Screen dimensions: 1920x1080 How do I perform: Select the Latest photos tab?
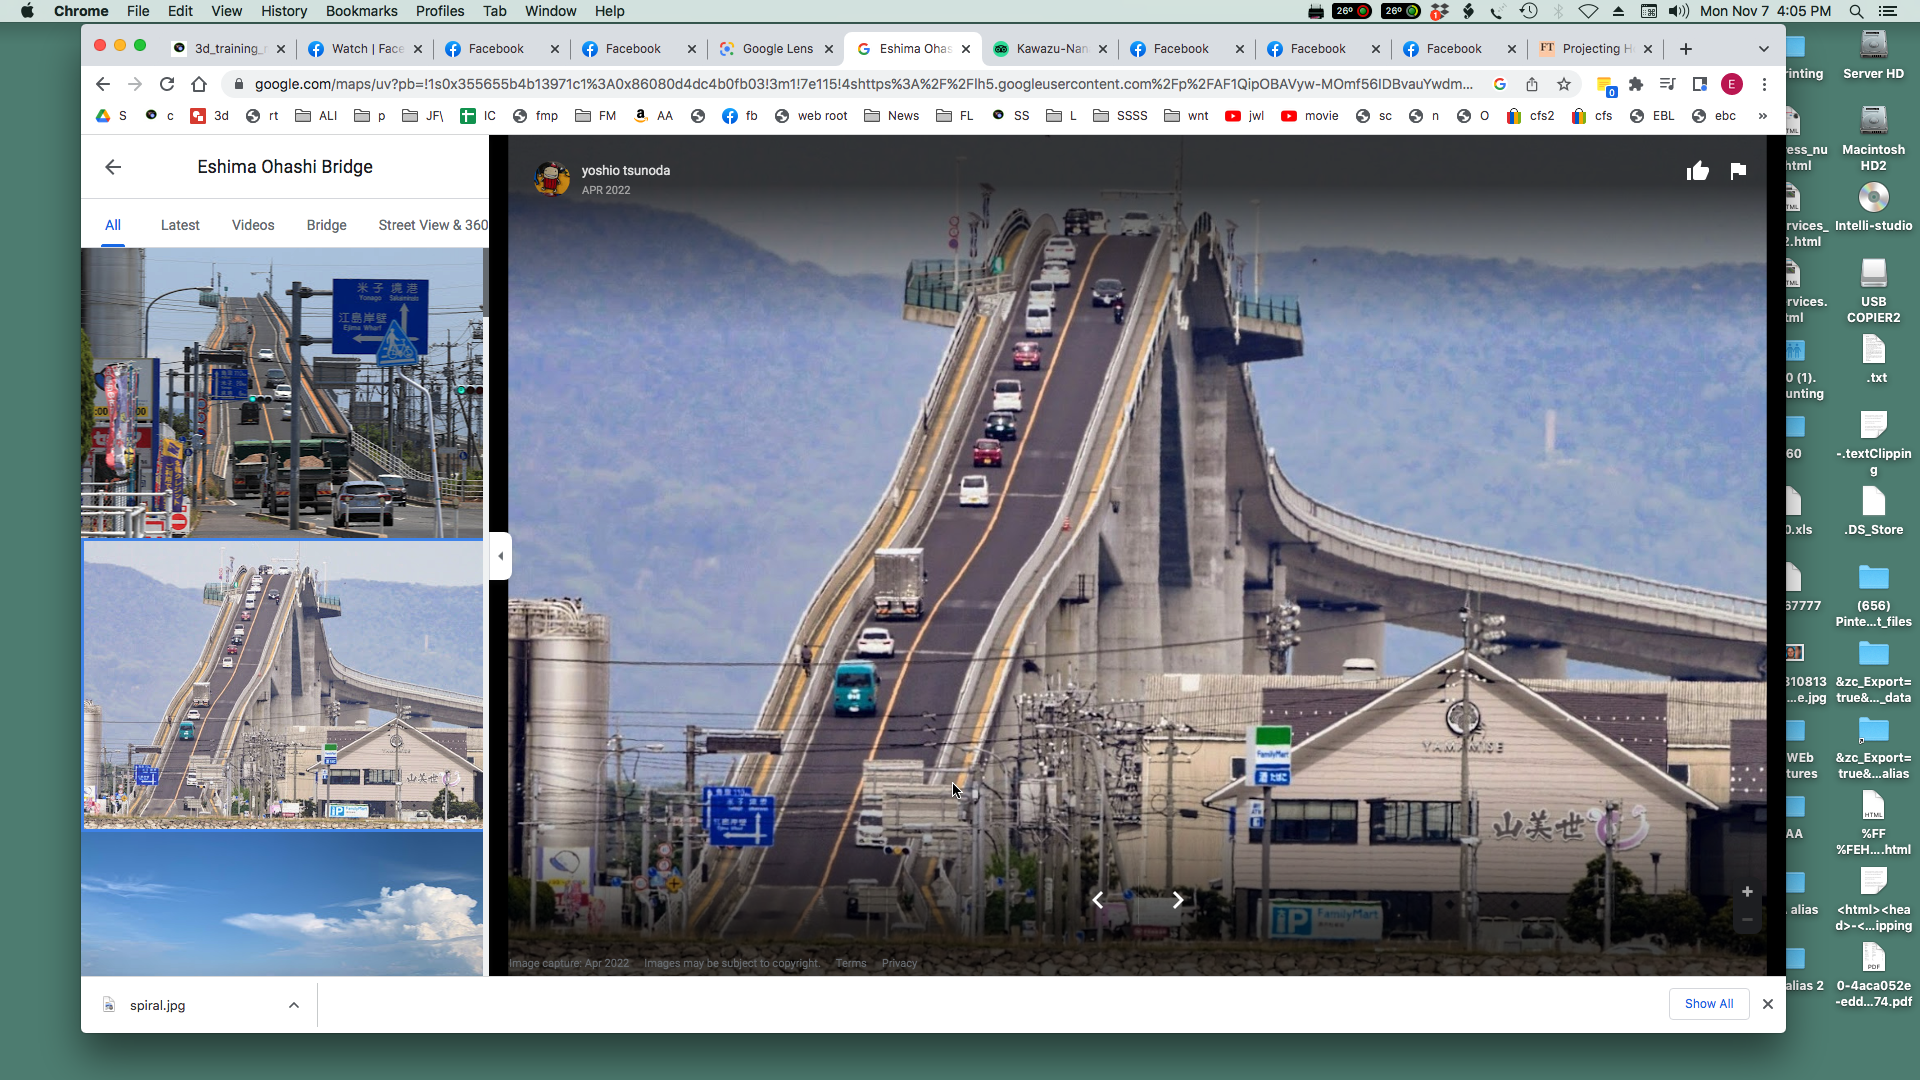180,225
